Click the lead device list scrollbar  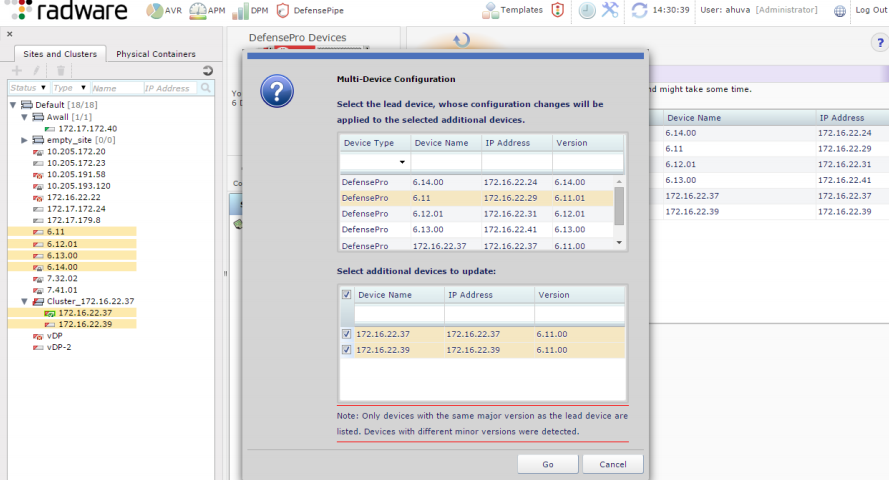(619, 203)
